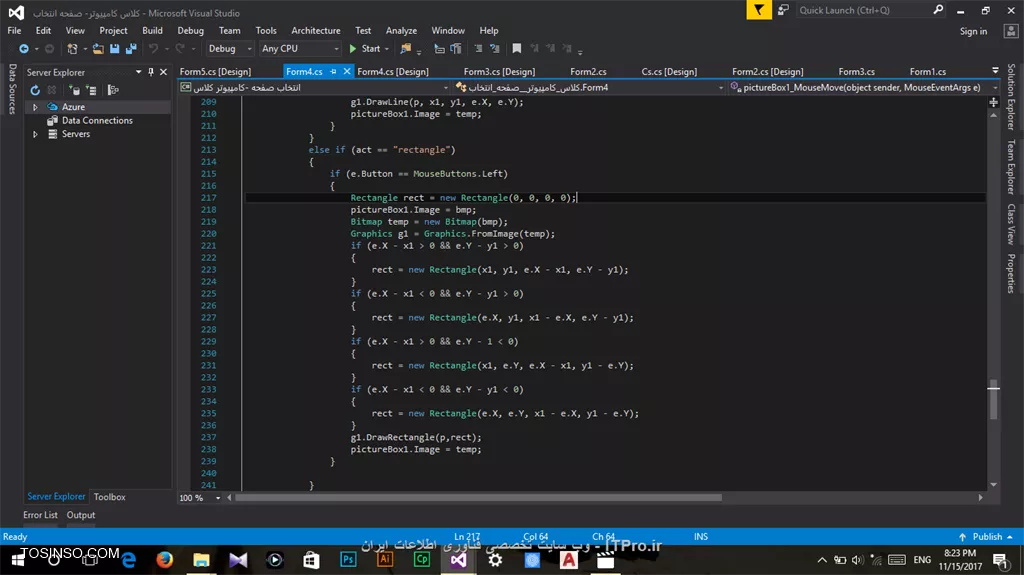The height and width of the screenshot is (575, 1024).
Task: Click the split editor handle above scrollbar
Action: tap(993, 102)
